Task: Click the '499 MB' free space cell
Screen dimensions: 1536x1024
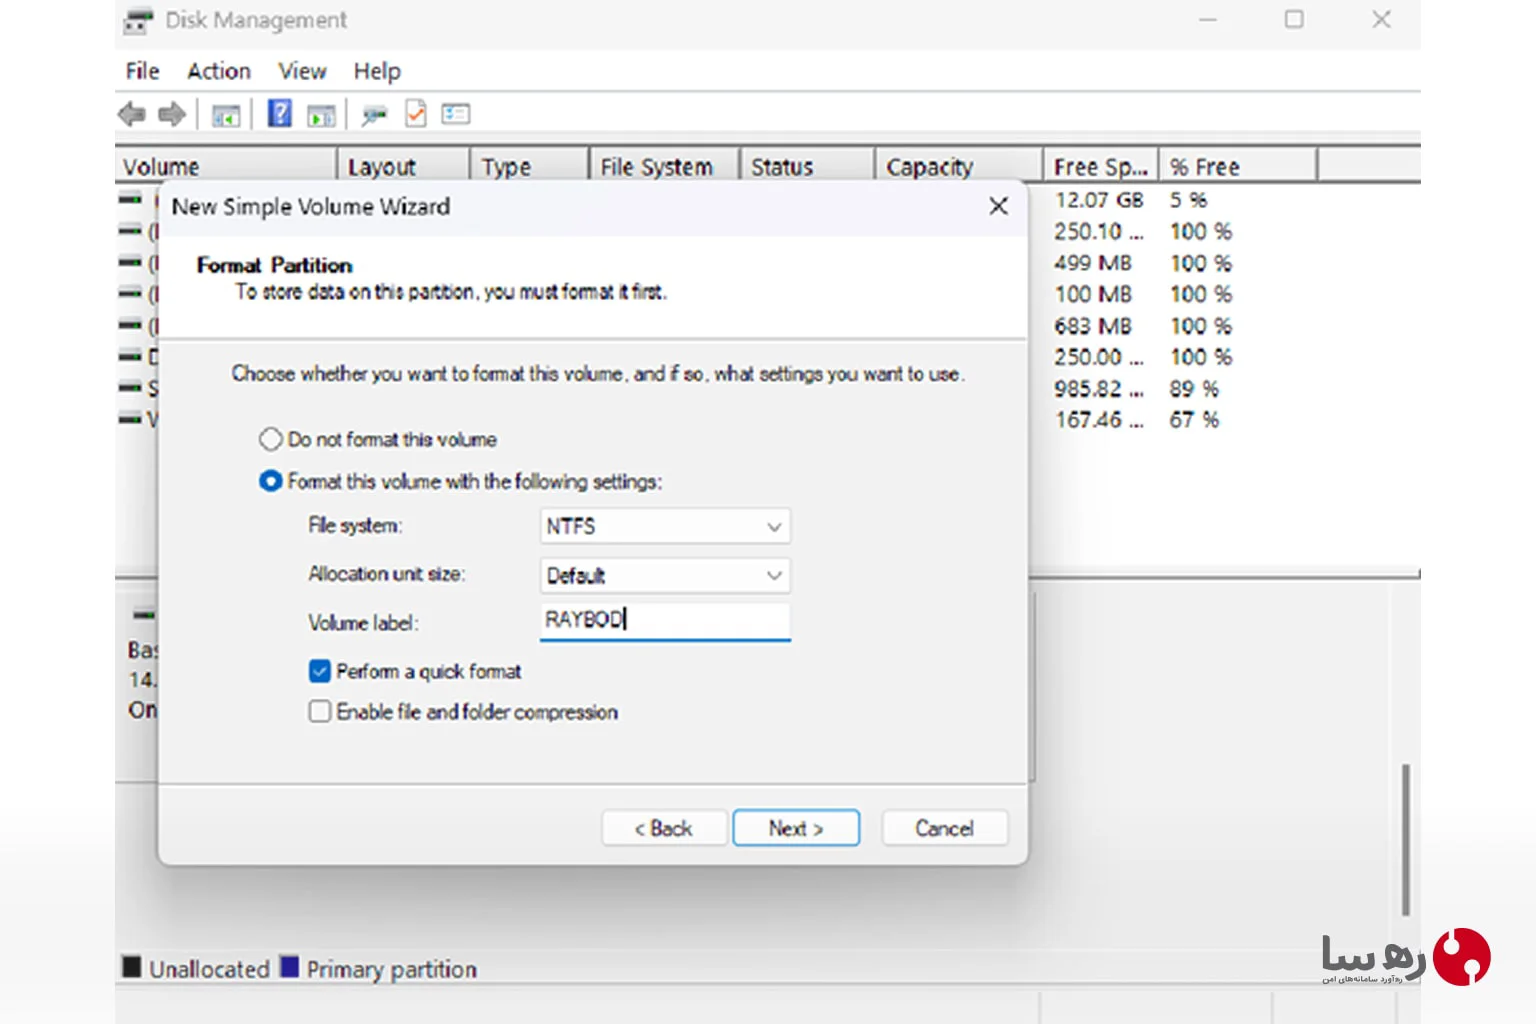Action: (1093, 263)
